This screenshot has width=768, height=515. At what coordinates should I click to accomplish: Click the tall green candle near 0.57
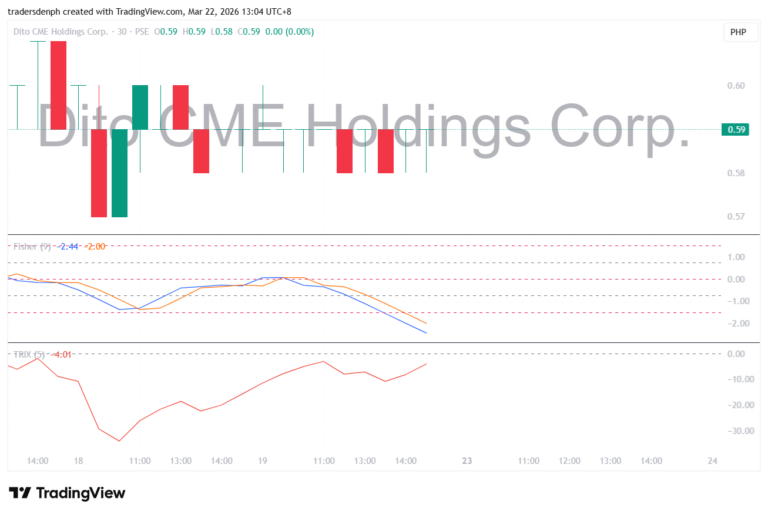pos(119,172)
